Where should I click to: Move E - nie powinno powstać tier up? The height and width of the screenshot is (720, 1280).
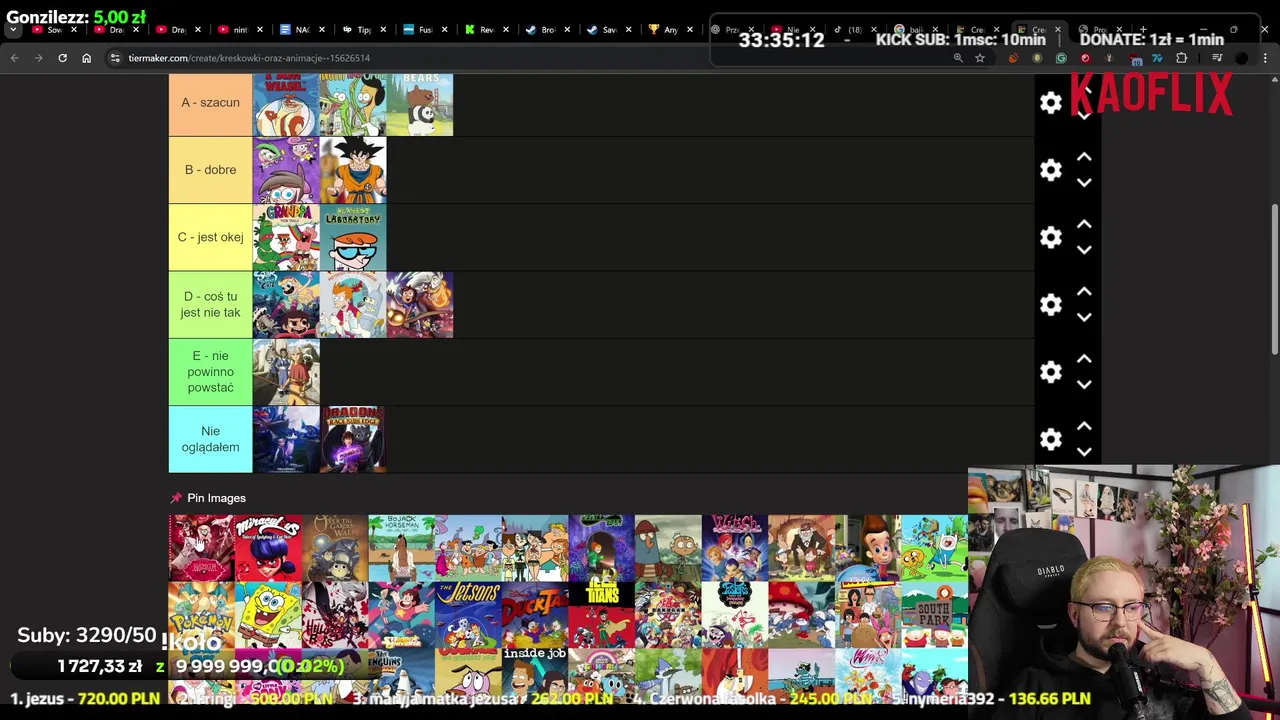[1084, 359]
